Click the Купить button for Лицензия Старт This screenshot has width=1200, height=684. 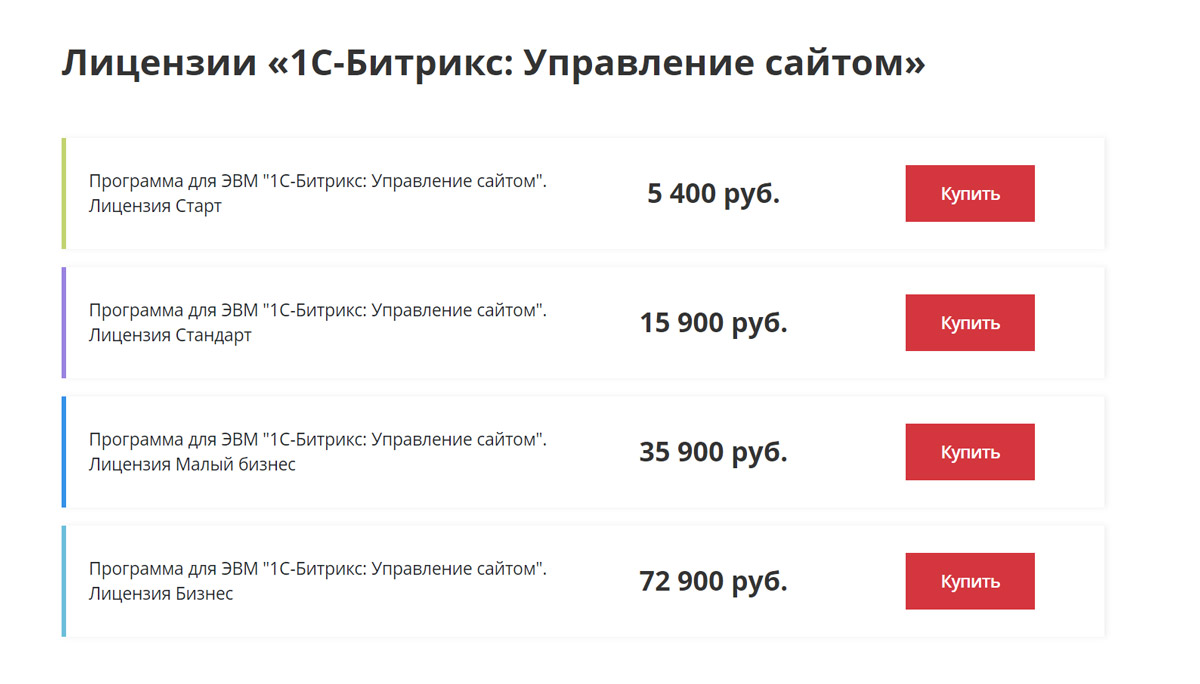(x=969, y=193)
